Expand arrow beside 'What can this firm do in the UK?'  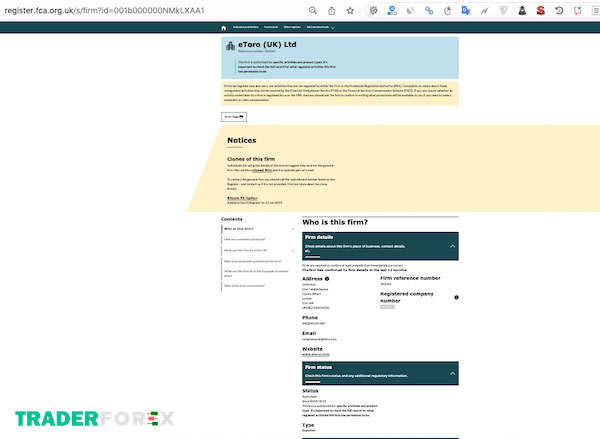(293, 251)
